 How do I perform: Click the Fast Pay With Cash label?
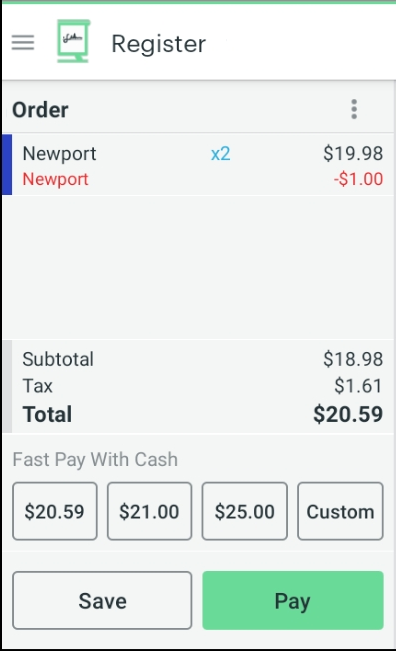(x=95, y=460)
